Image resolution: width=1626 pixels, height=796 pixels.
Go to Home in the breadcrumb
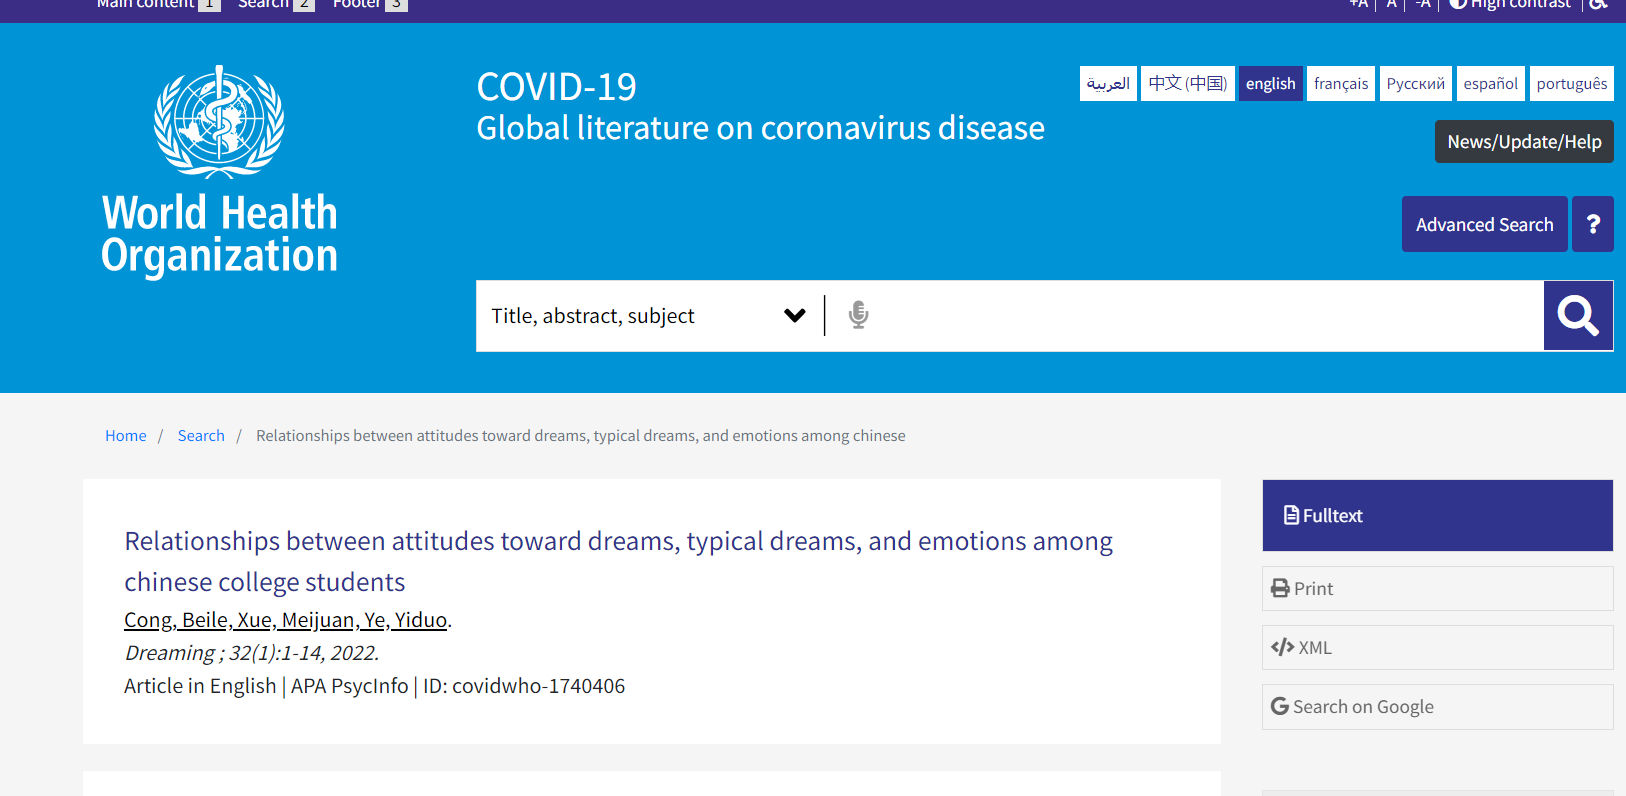pyautogui.click(x=126, y=436)
